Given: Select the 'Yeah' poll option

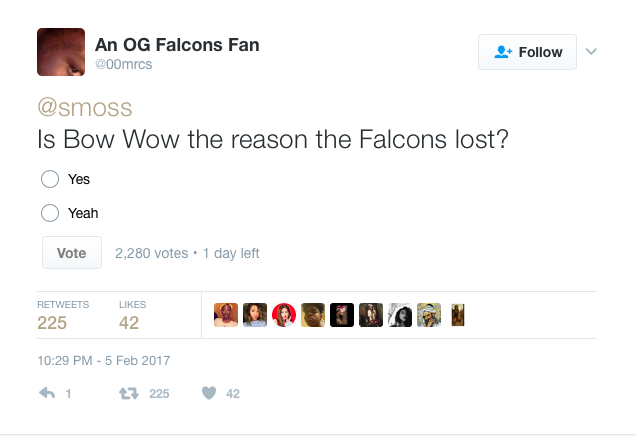Looking at the screenshot, I should (50, 212).
